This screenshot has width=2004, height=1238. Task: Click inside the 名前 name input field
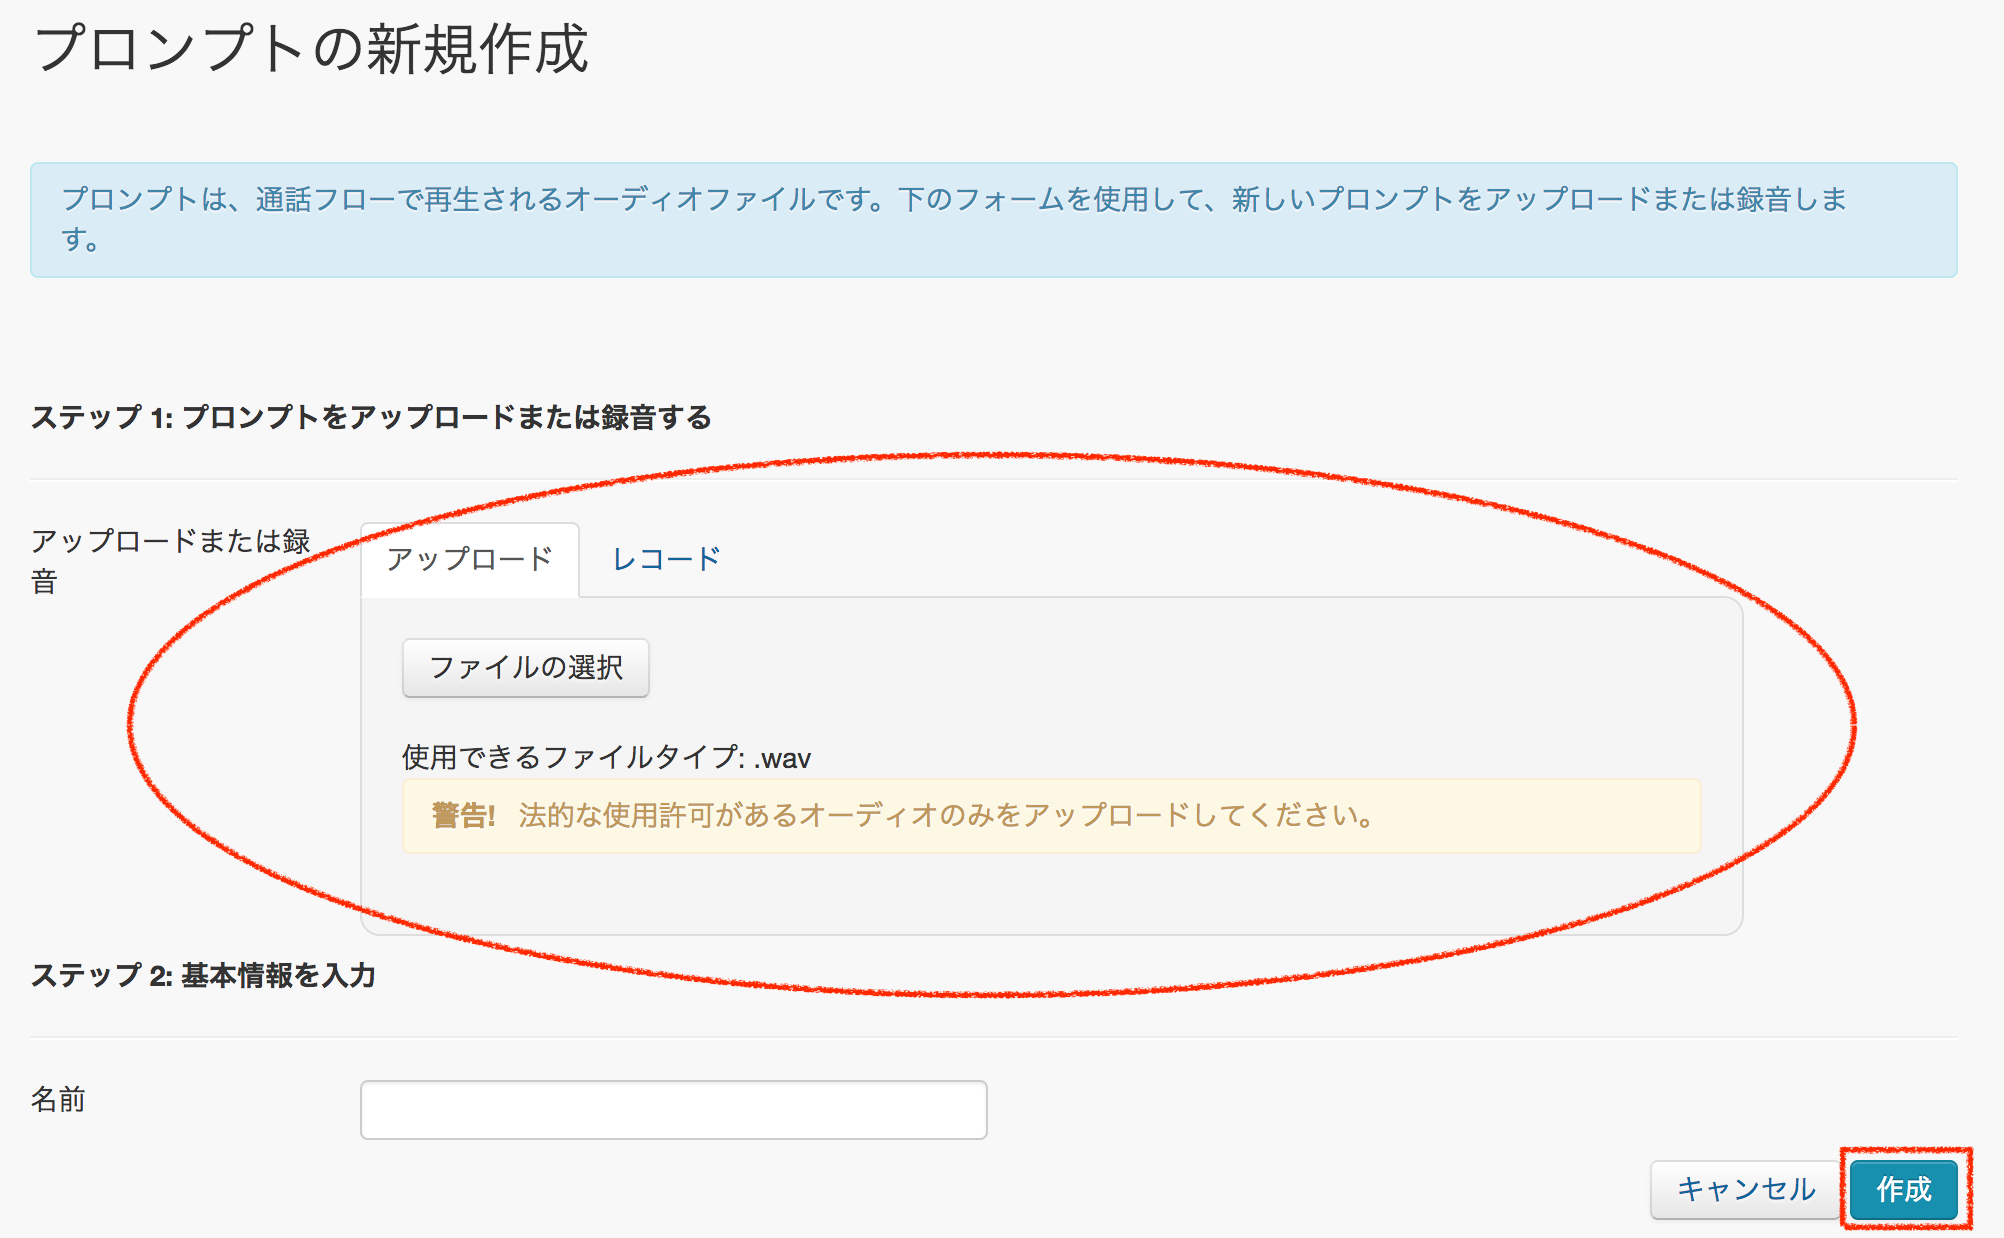click(x=674, y=1109)
